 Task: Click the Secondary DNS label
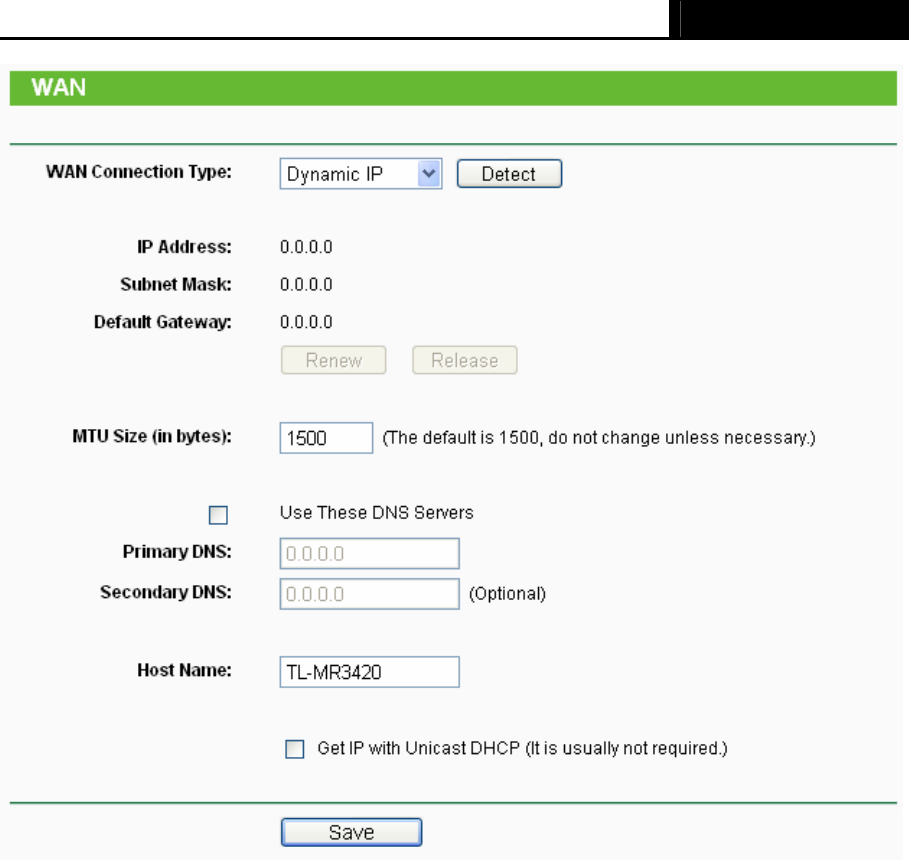pos(166,592)
